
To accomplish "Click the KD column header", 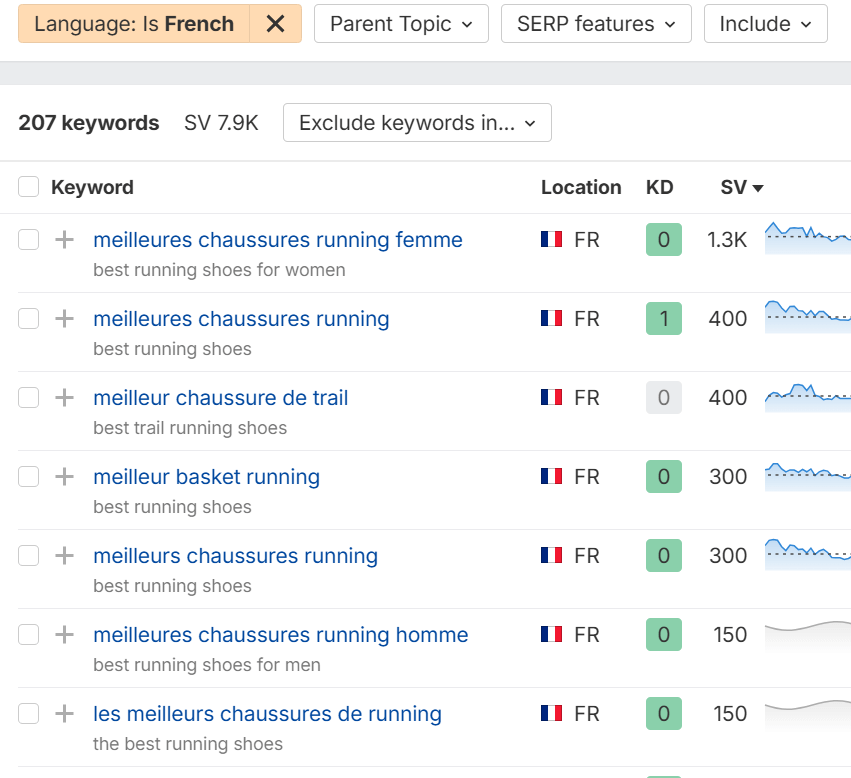I will pyautogui.click(x=659, y=187).
